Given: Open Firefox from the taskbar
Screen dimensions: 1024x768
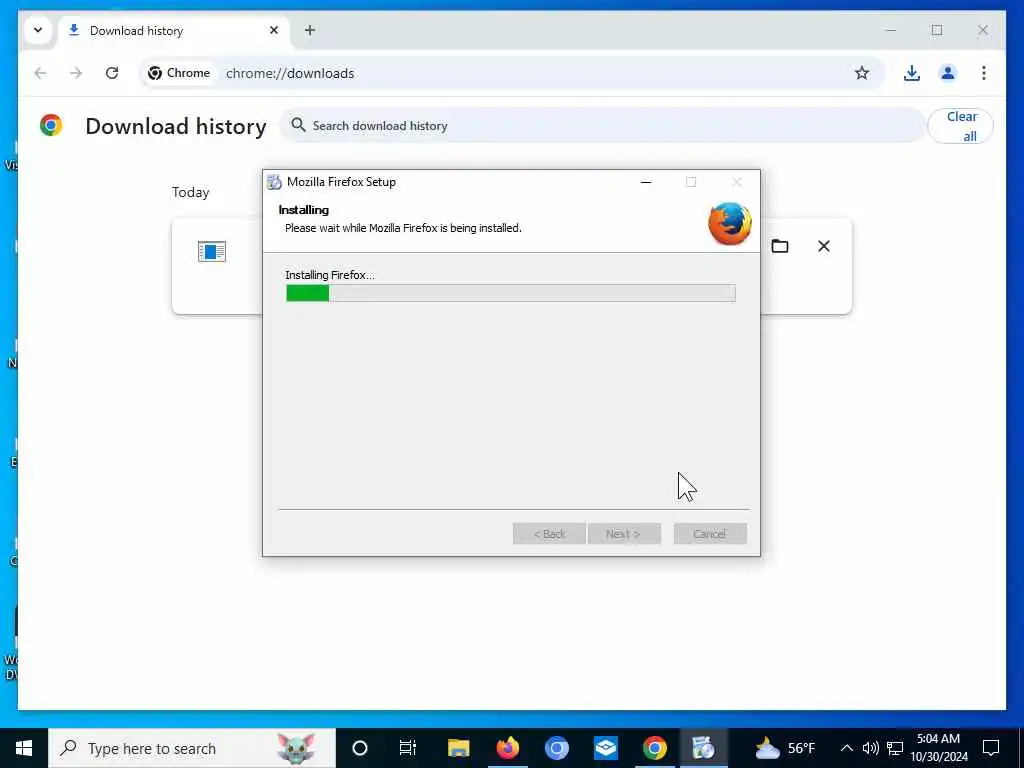Looking at the screenshot, I should coord(507,748).
